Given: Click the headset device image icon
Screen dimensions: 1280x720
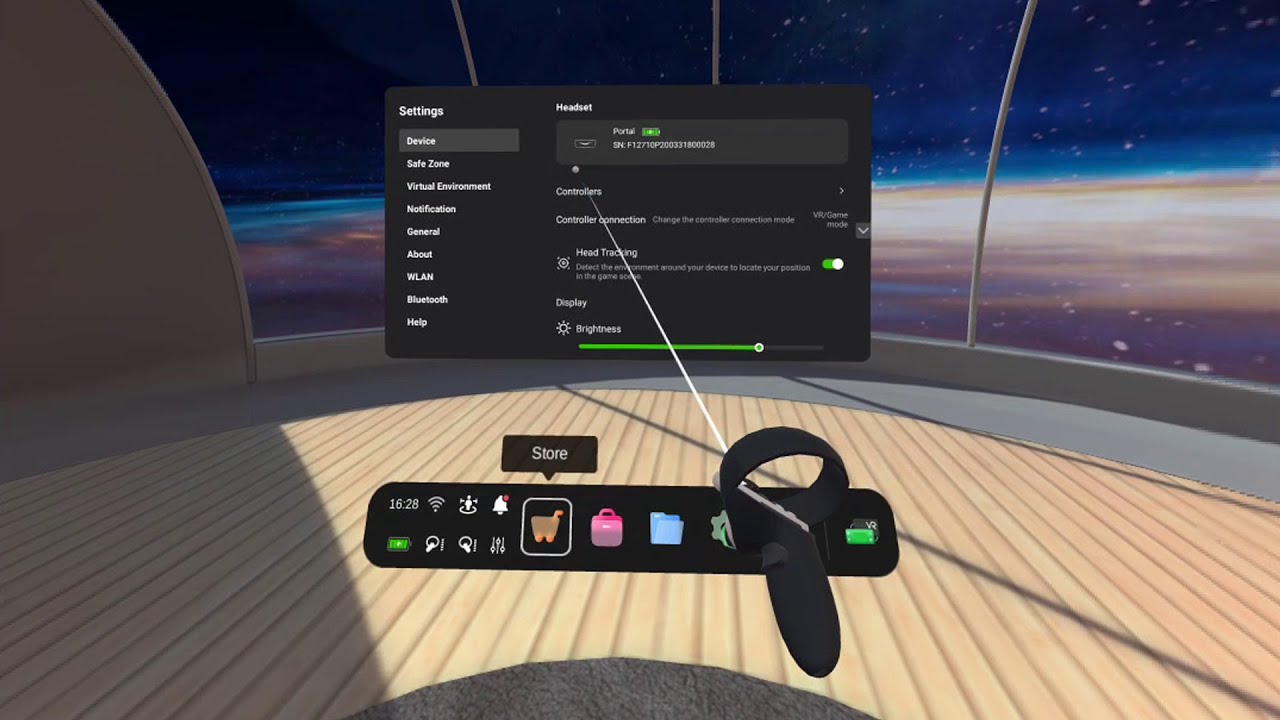Looking at the screenshot, I should (x=585, y=144).
